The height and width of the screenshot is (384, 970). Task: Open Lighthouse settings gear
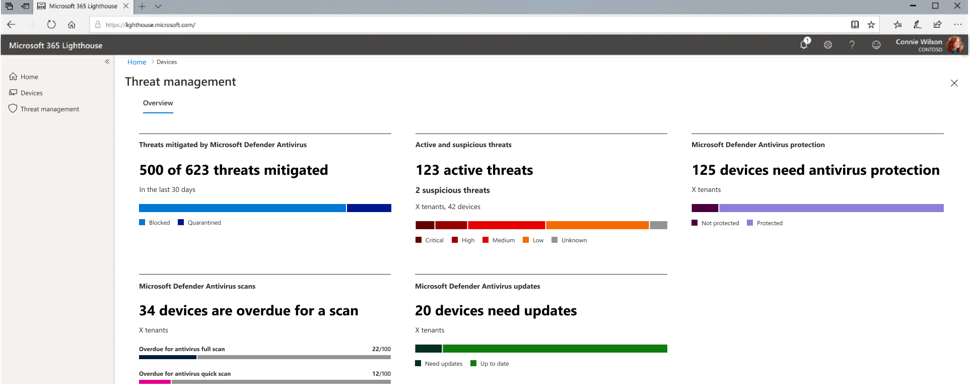click(x=828, y=45)
